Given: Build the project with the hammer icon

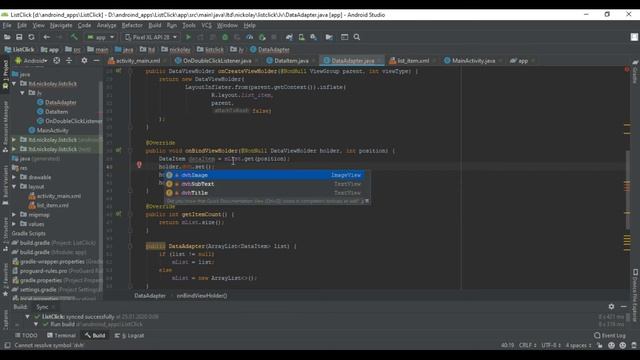Looking at the screenshot, I should click(x=74, y=37).
